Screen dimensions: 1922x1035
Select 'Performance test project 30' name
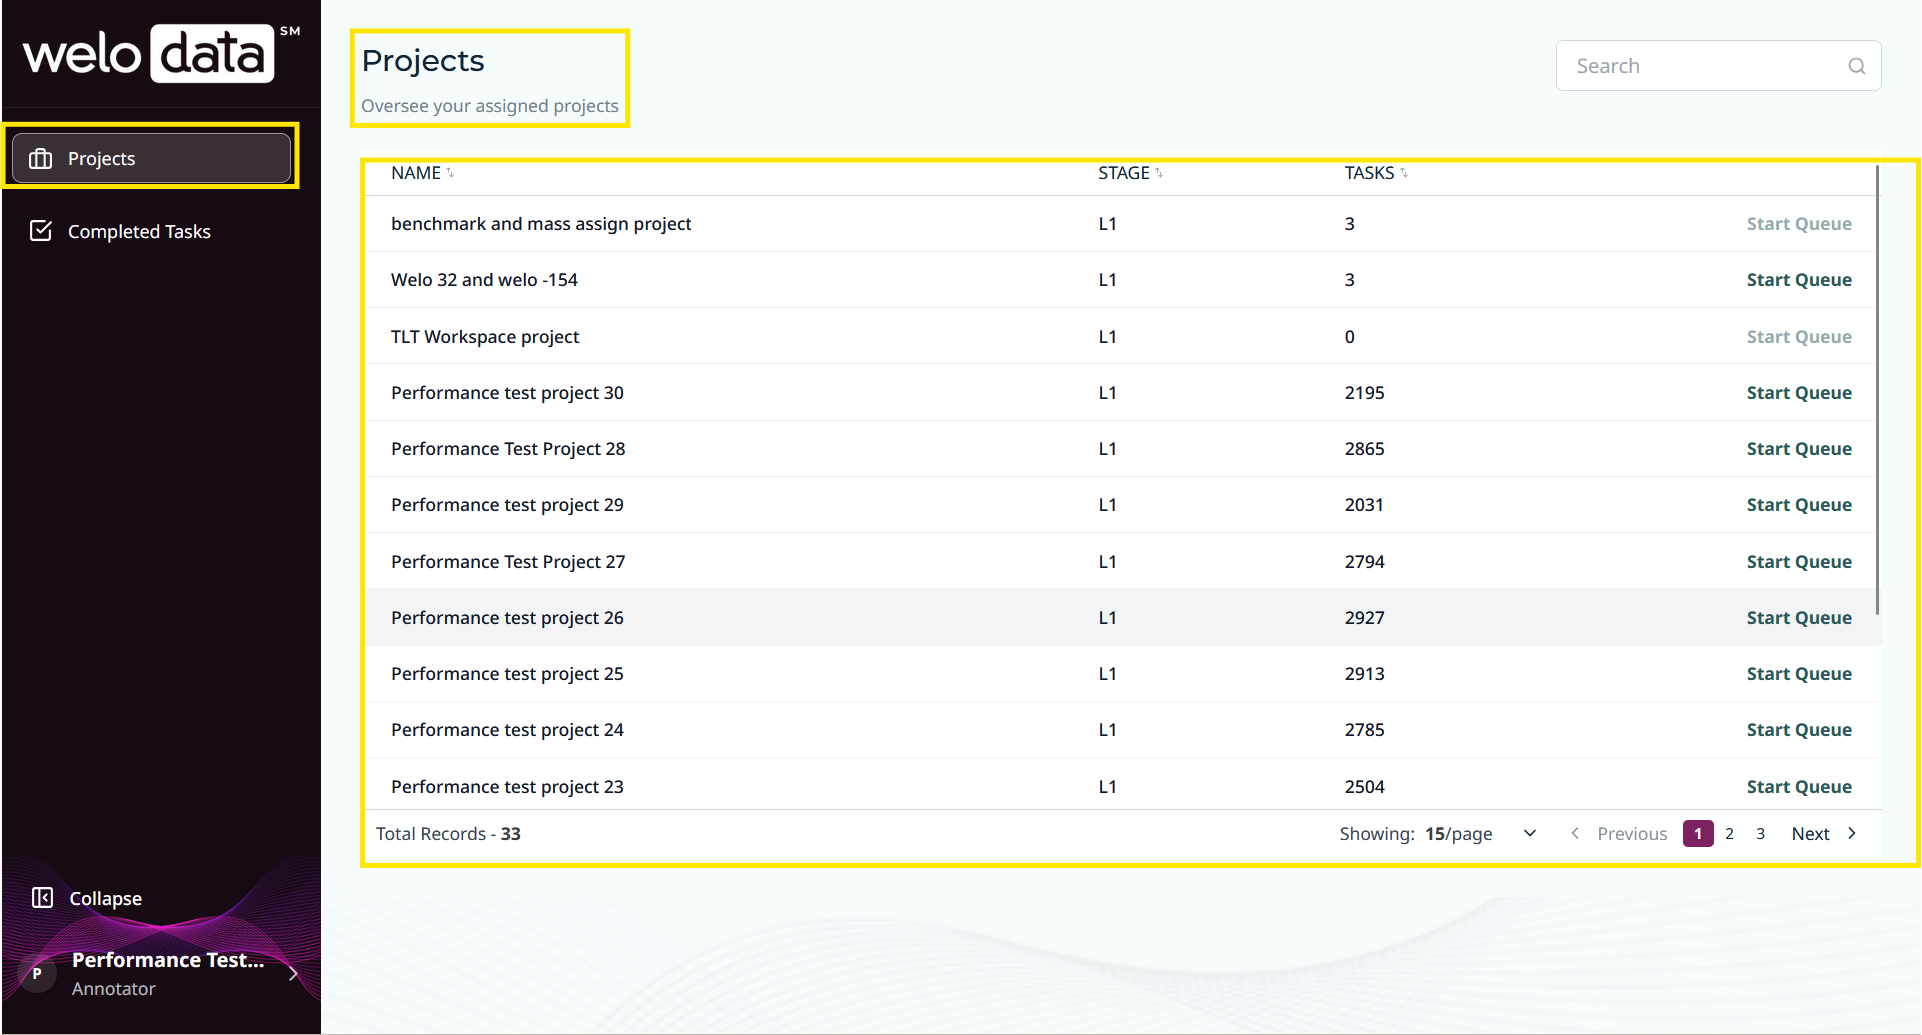point(507,393)
